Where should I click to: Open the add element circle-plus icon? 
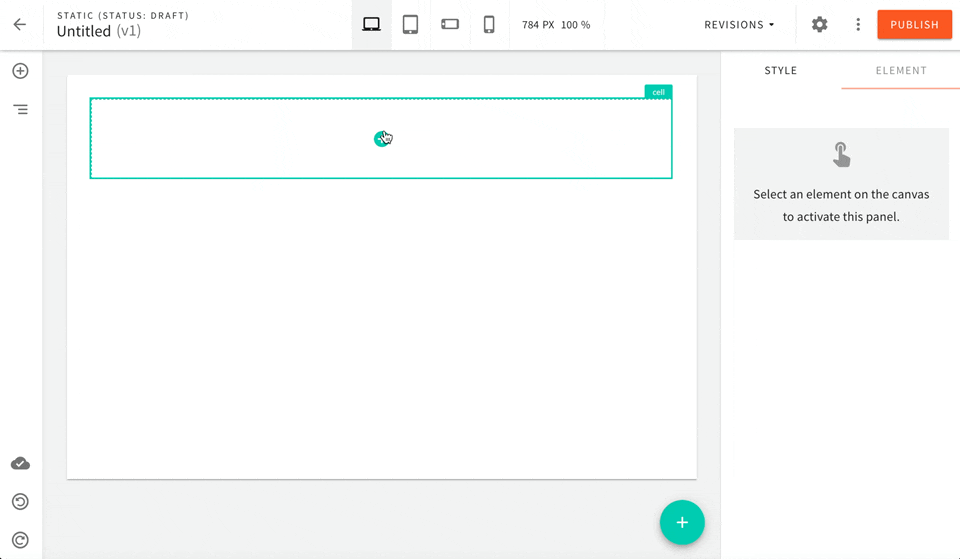coord(20,71)
